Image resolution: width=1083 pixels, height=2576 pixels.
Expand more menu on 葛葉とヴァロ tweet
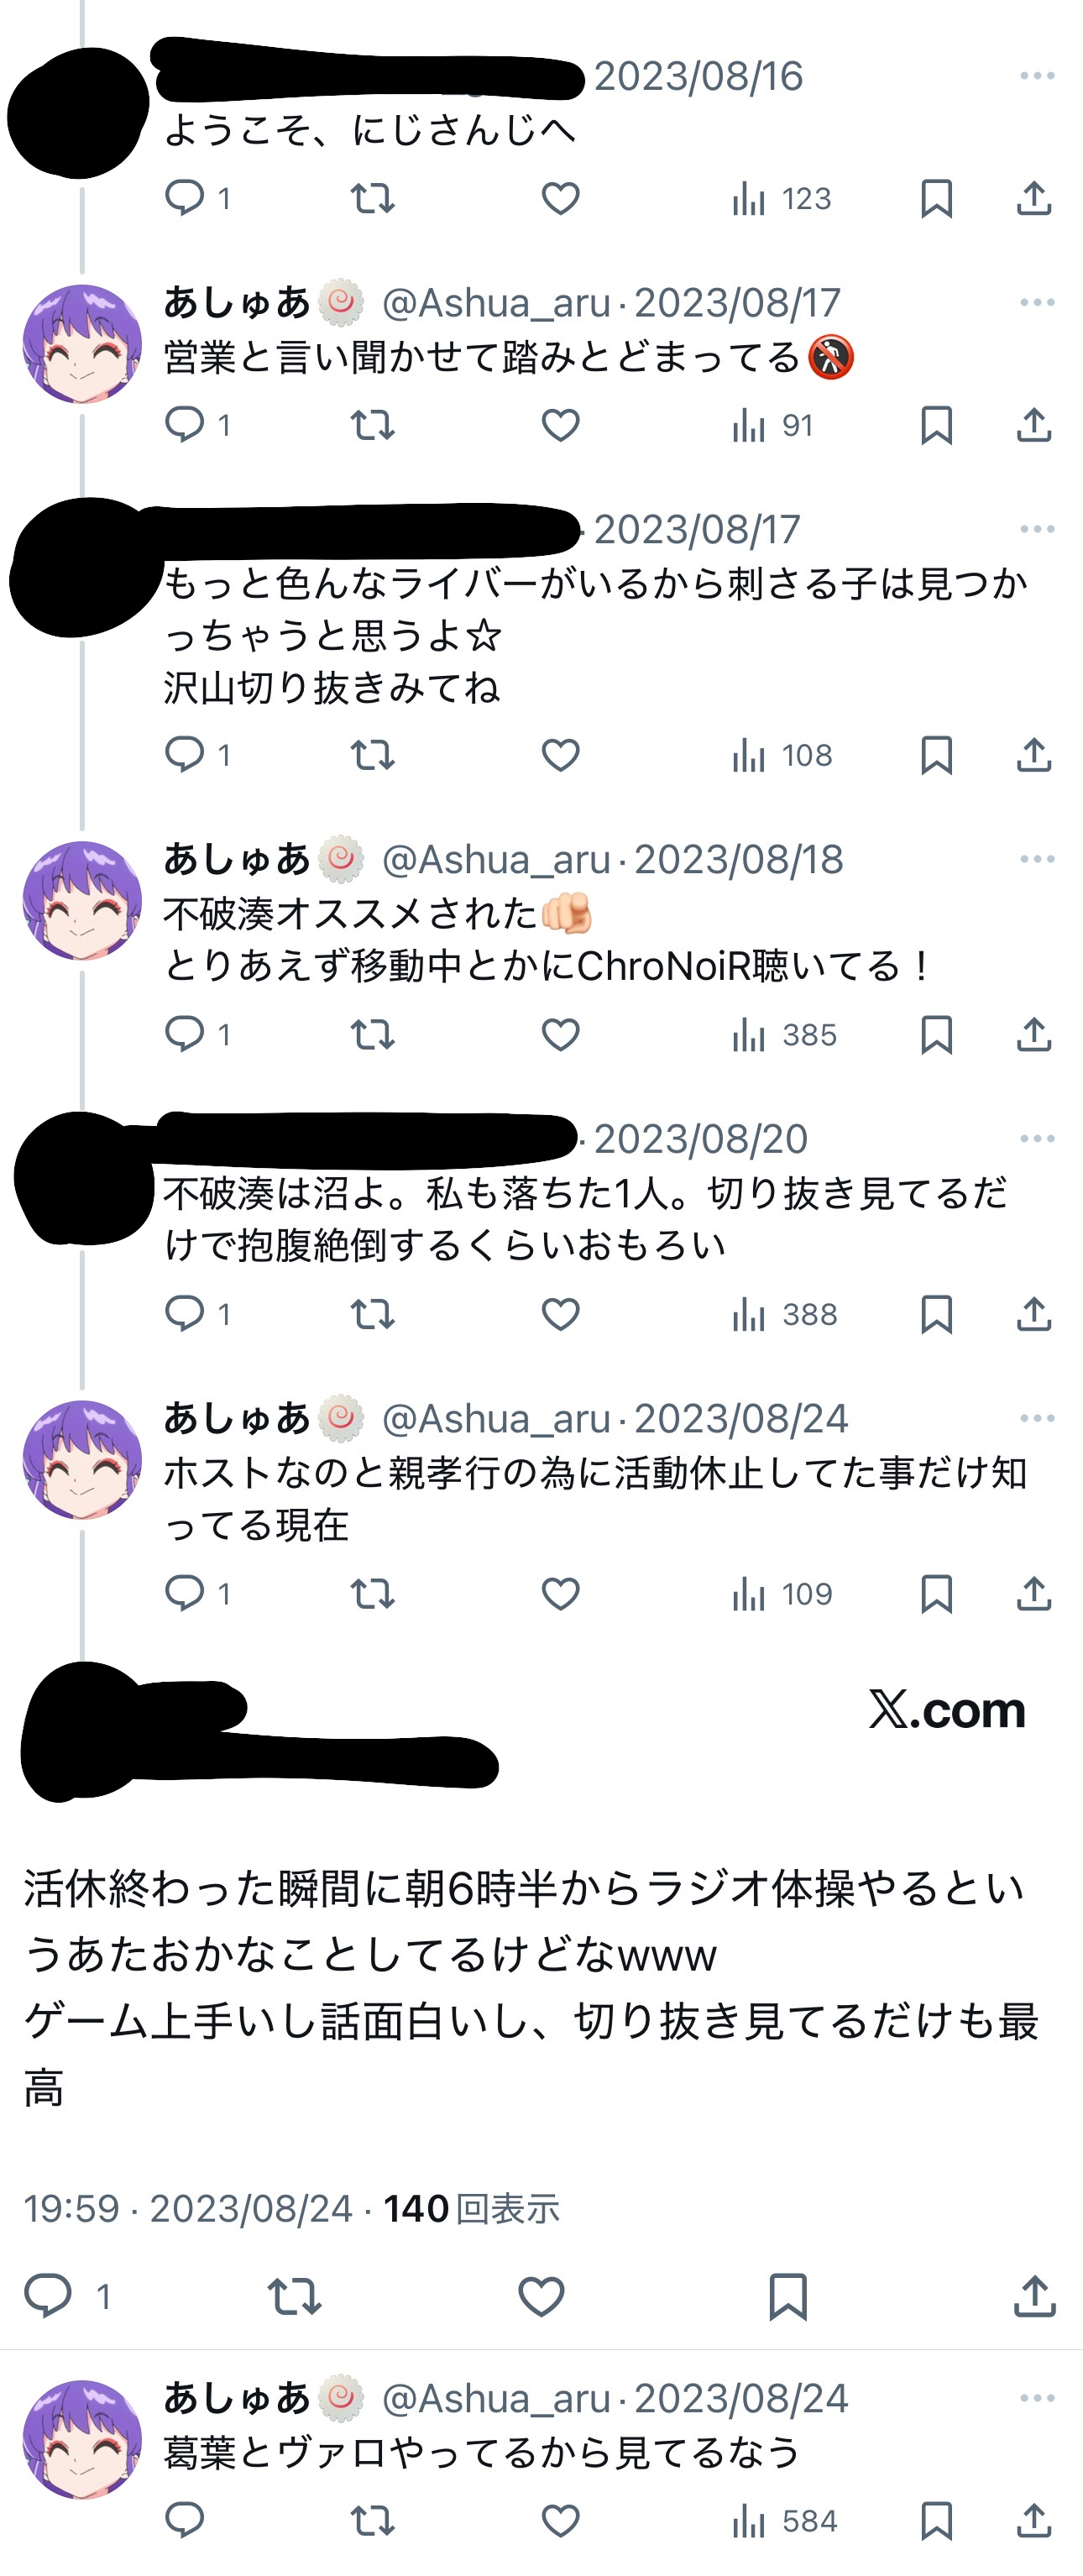[1037, 2398]
